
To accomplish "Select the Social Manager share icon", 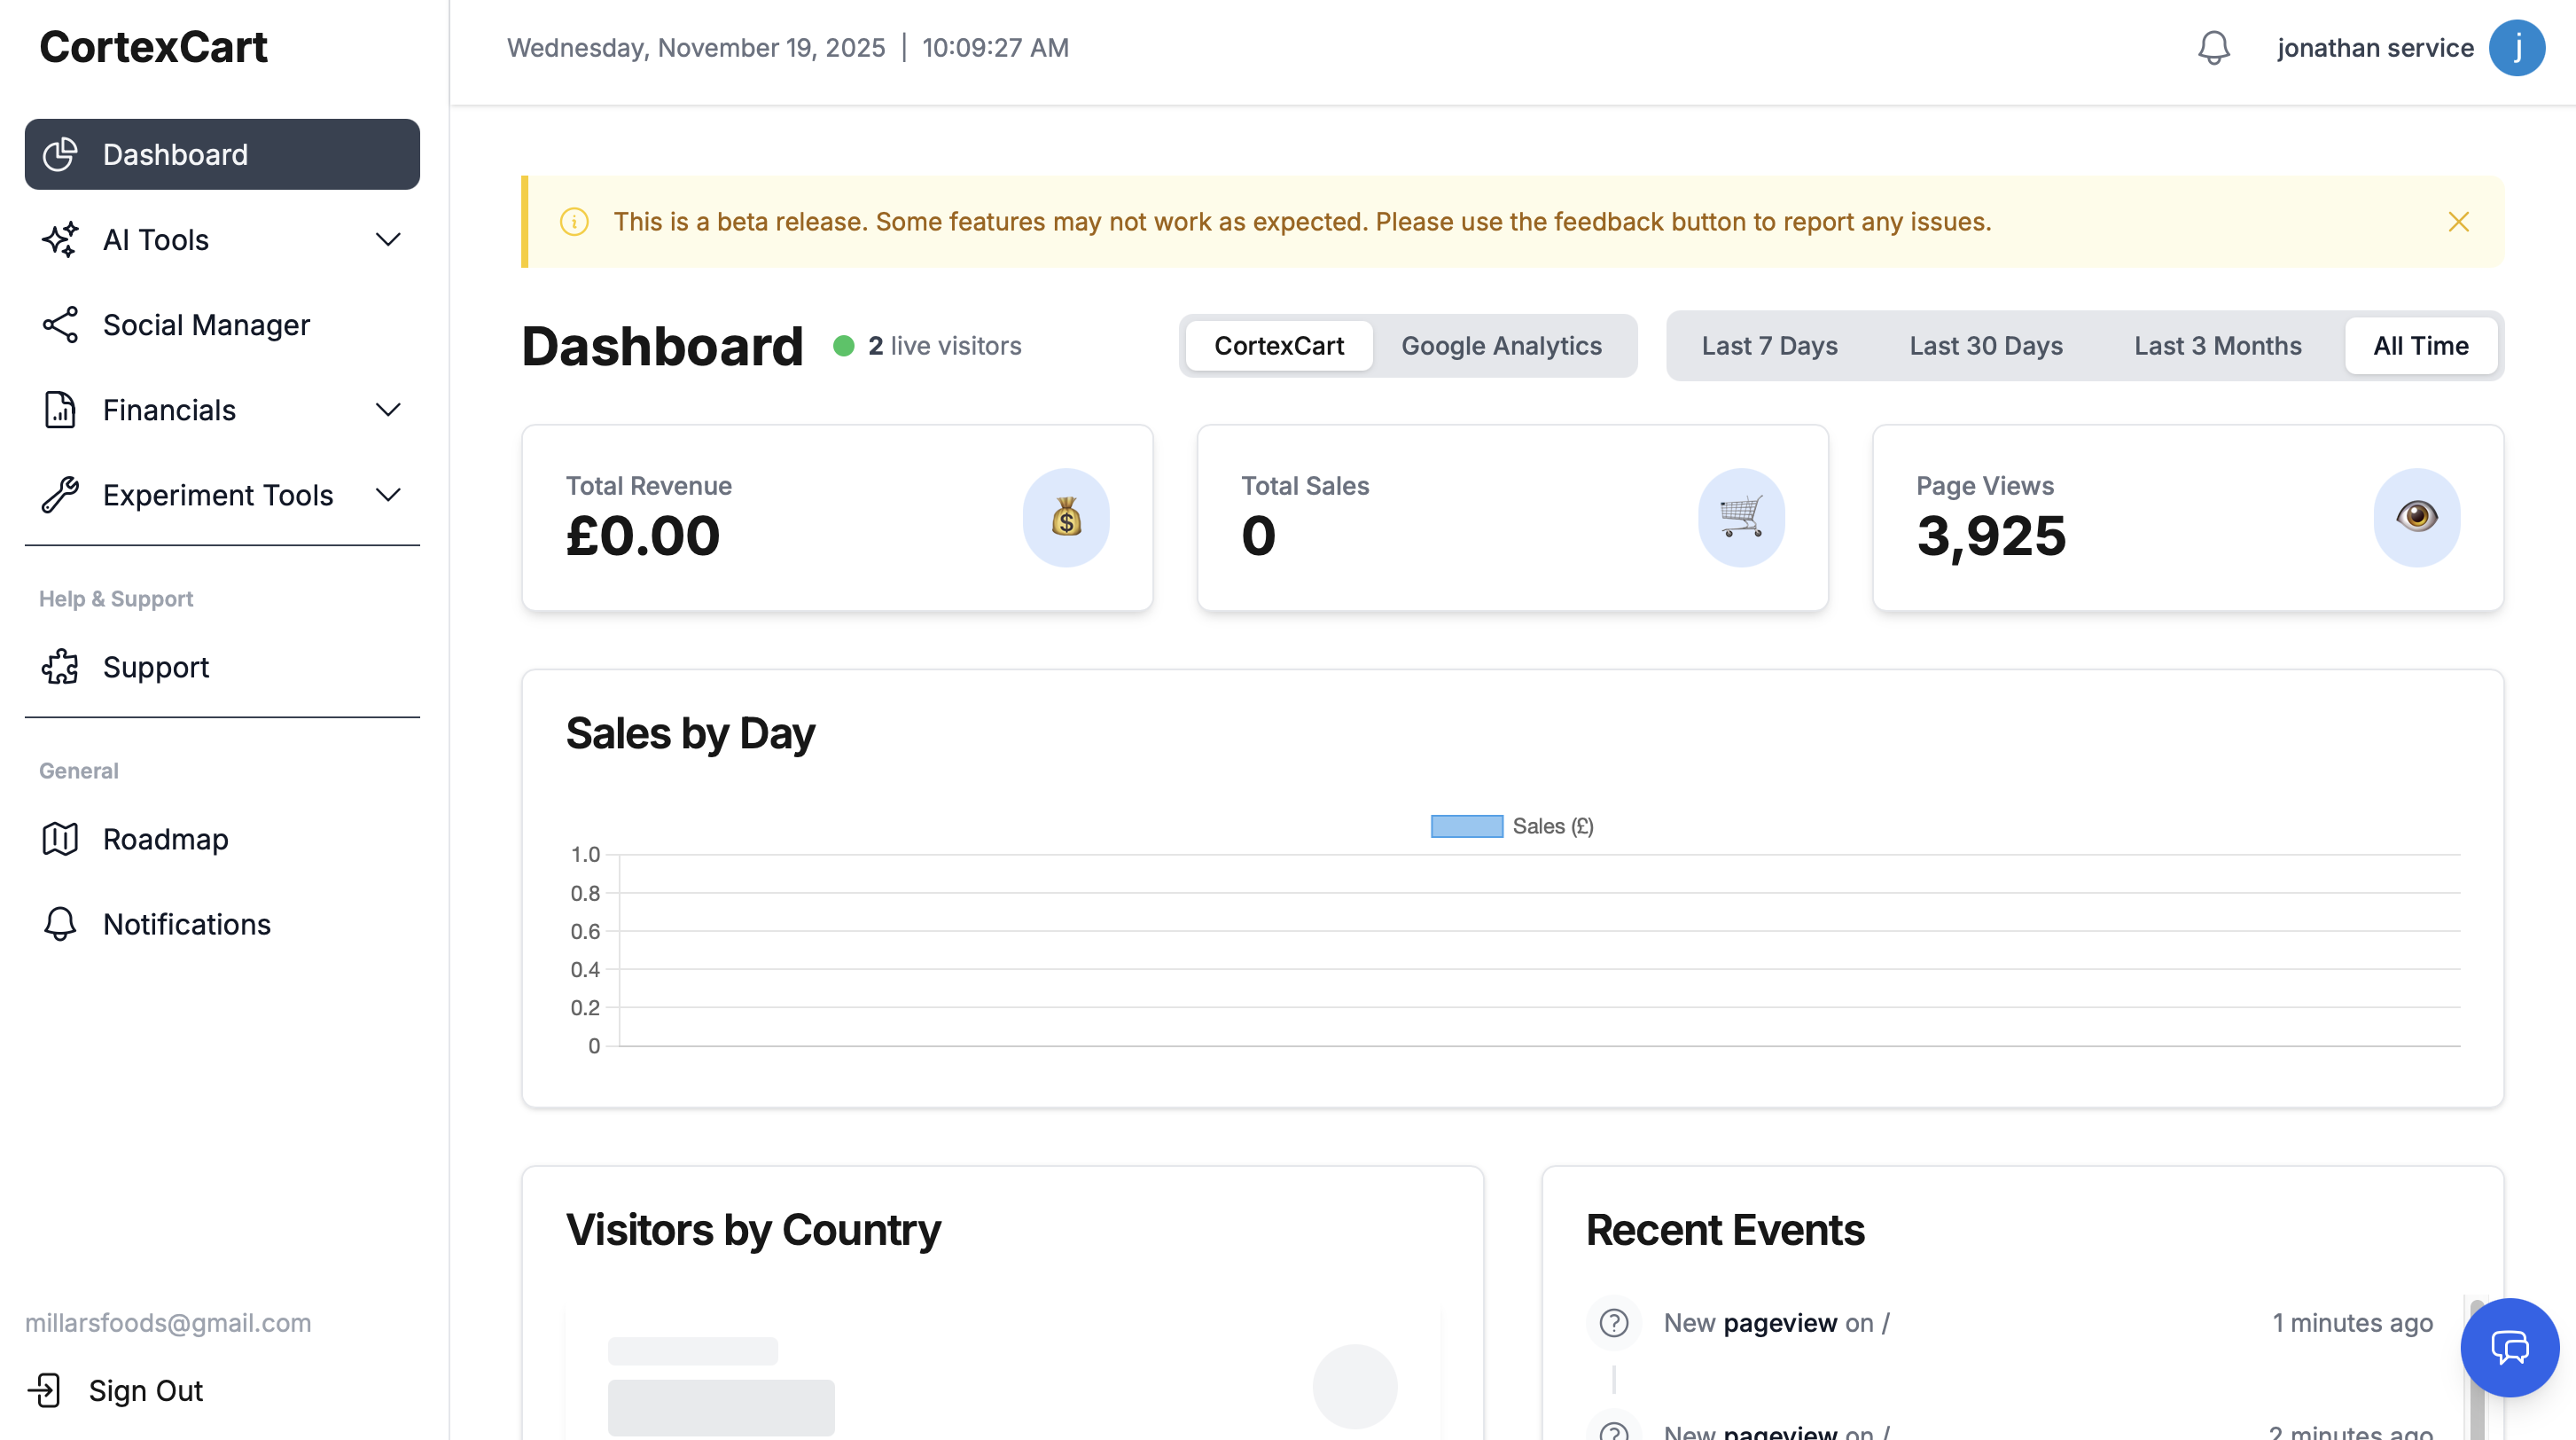I will 60,324.
